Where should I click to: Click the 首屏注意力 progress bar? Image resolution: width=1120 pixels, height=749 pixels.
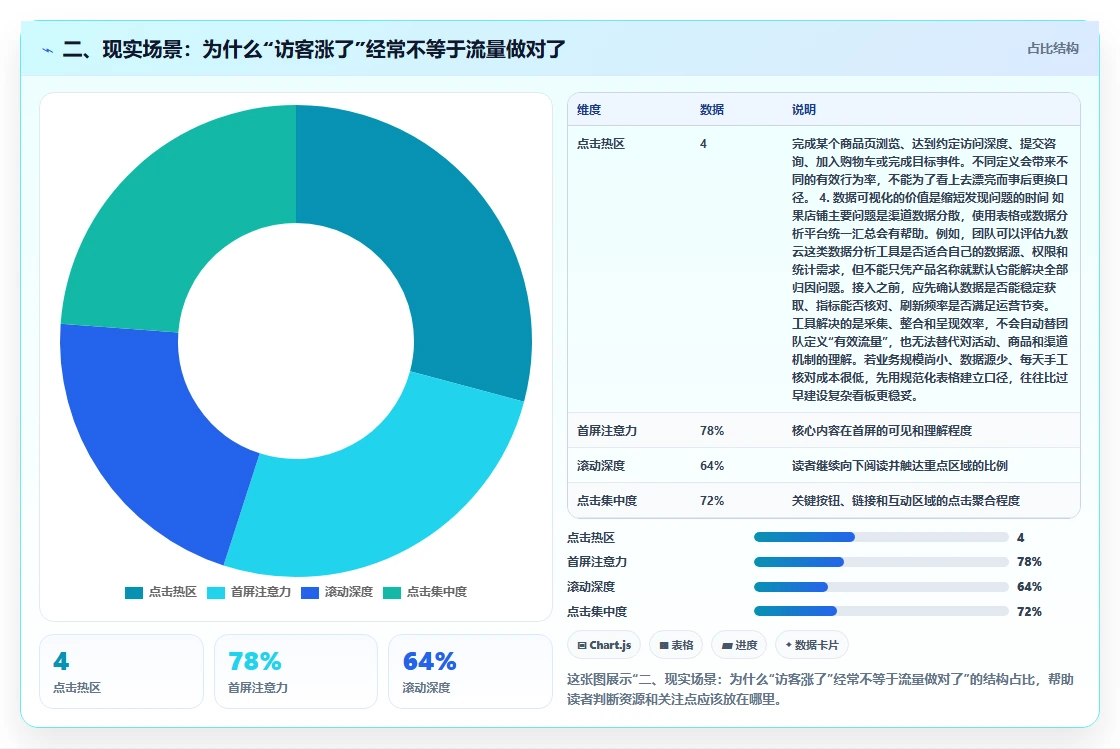pyautogui.click(x=881, y=562)
